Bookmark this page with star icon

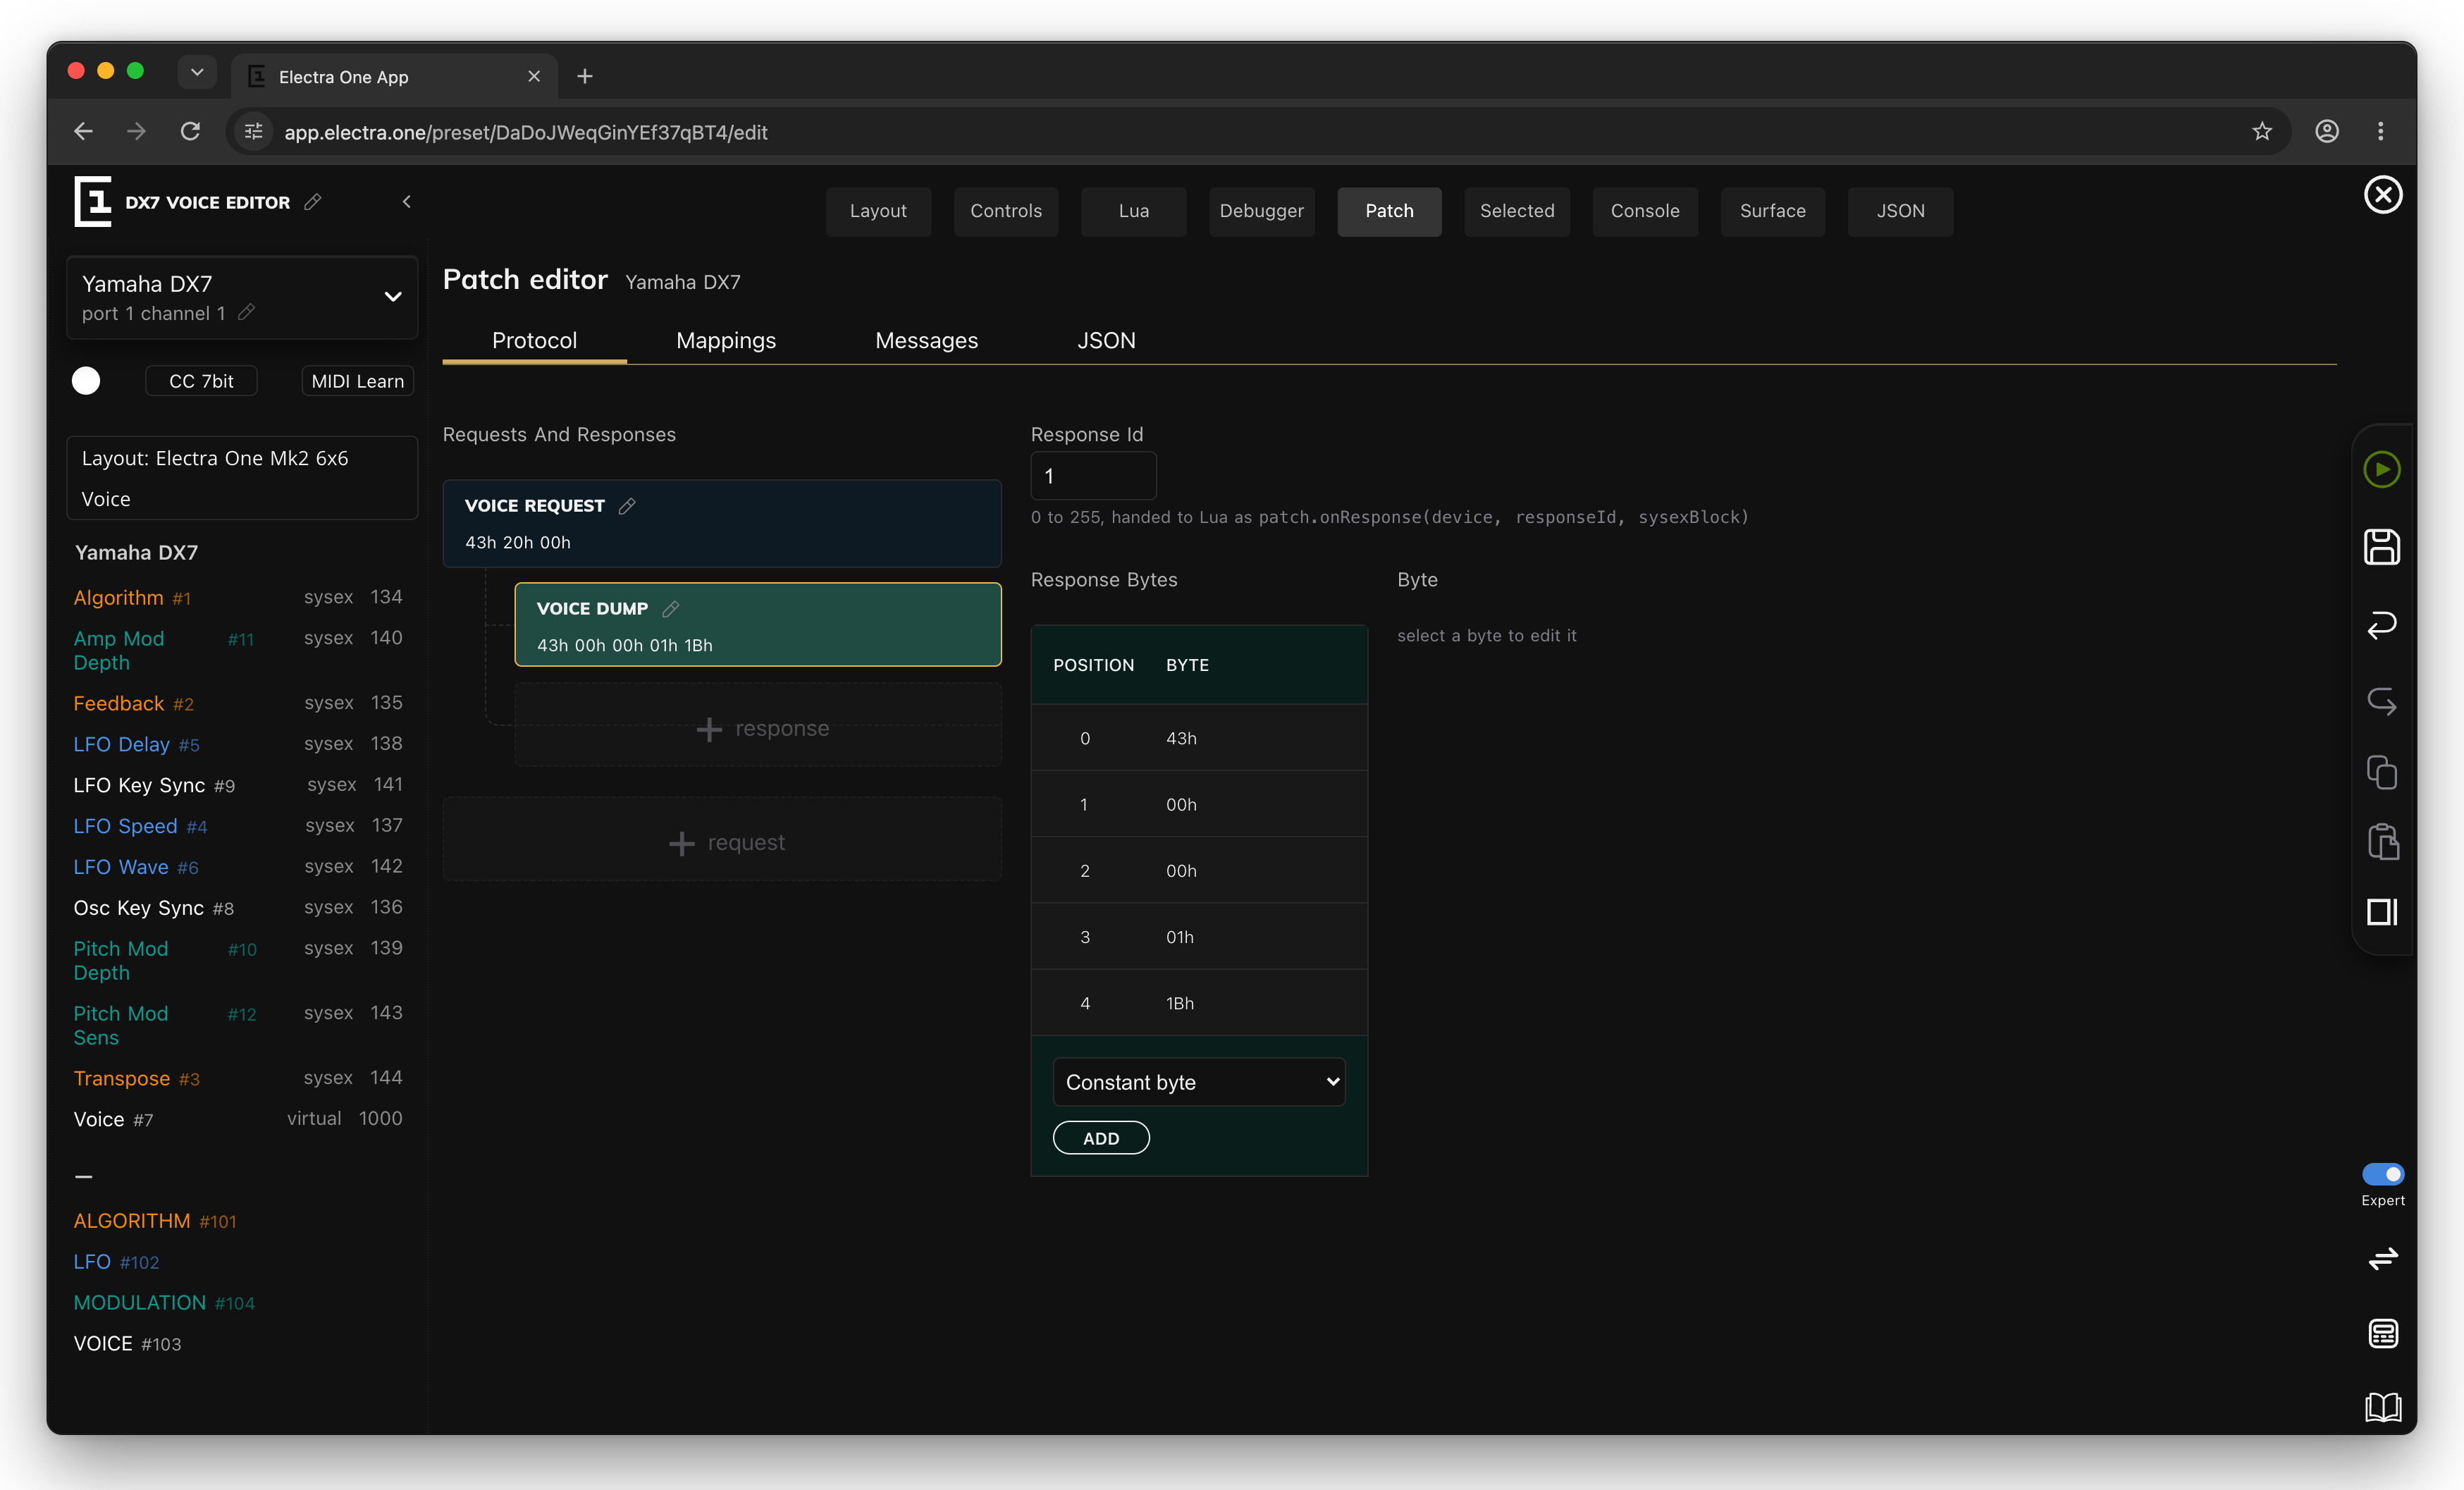tap(2262, 131)
